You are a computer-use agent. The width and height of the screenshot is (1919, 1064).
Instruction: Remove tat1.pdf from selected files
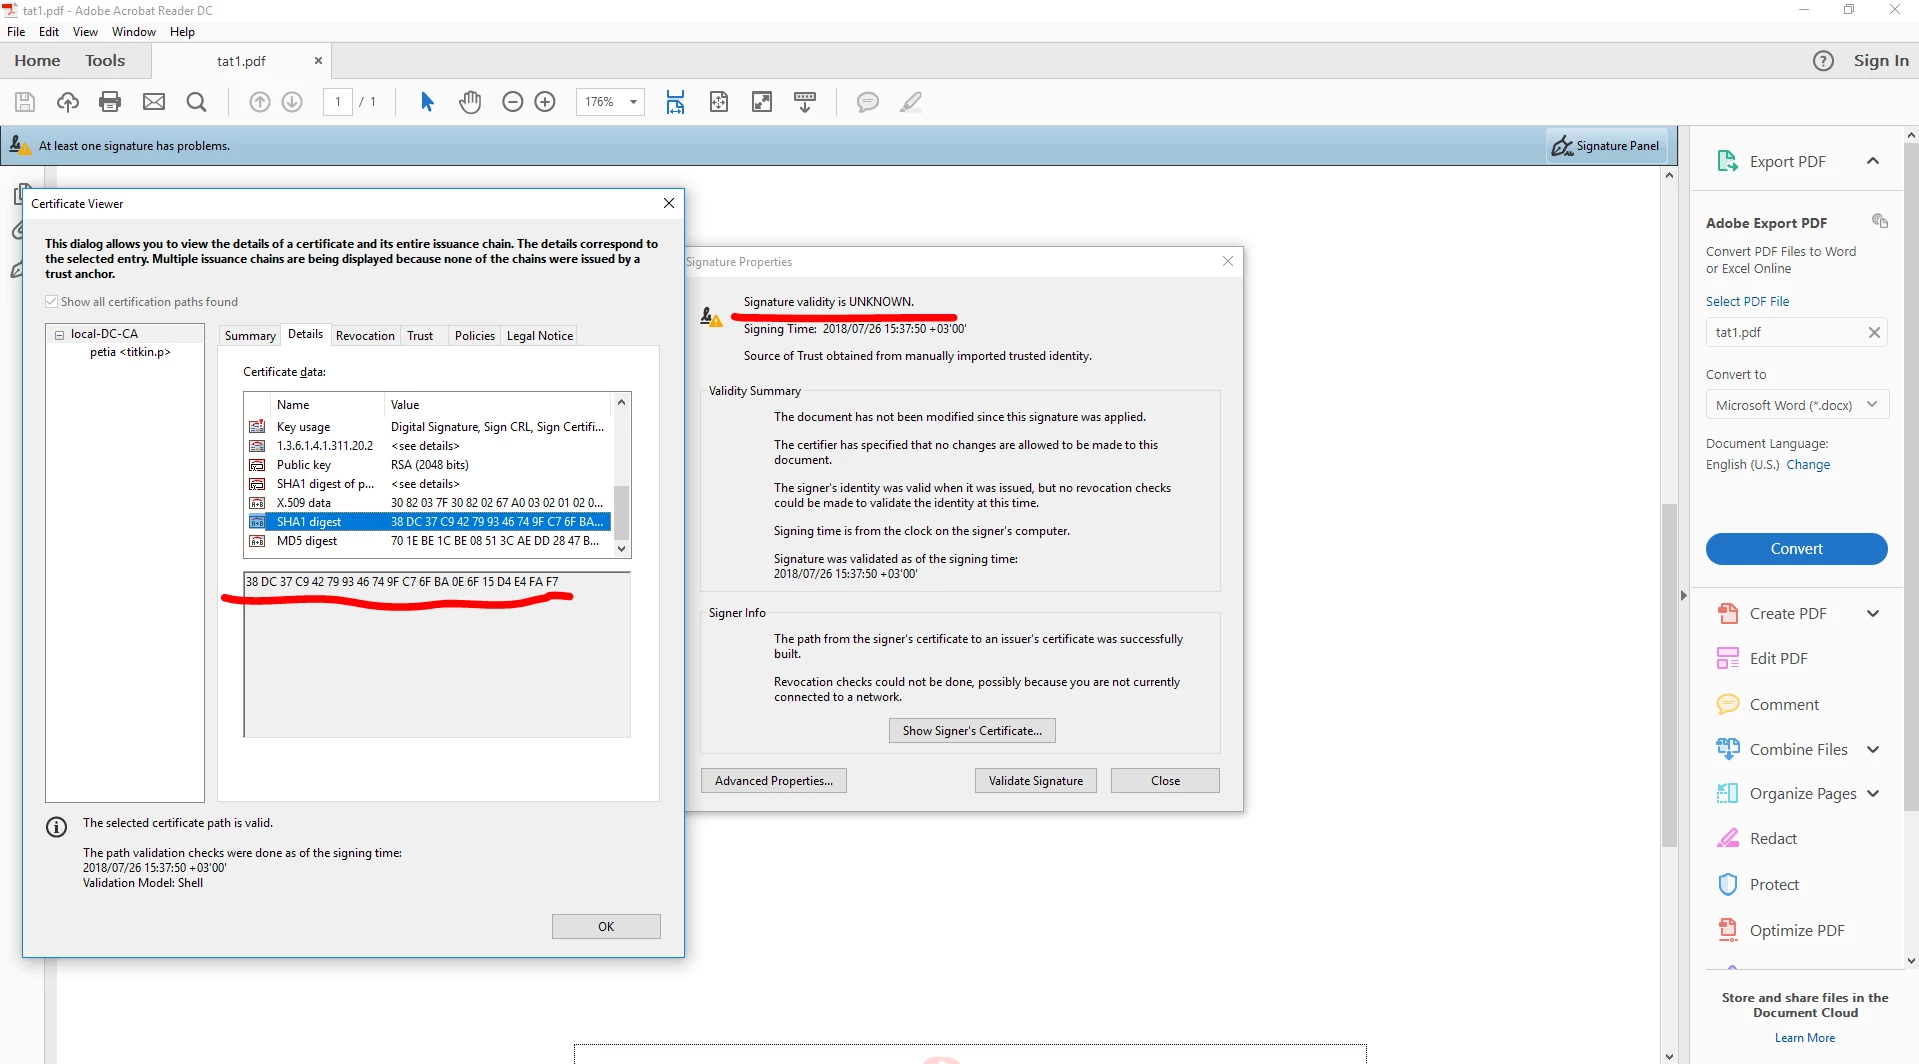[x=1874, y=333]
